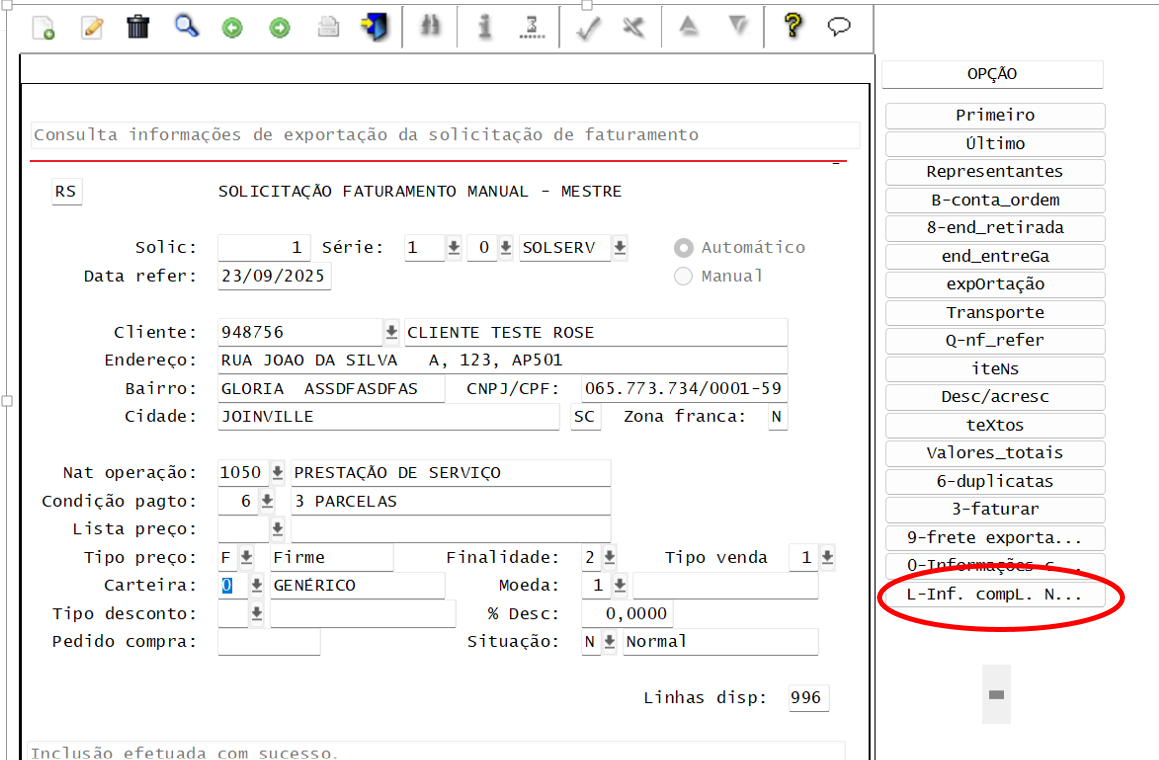Click the edit record pencil icon
Screen dimensions: 1159x760
point(92,28)
